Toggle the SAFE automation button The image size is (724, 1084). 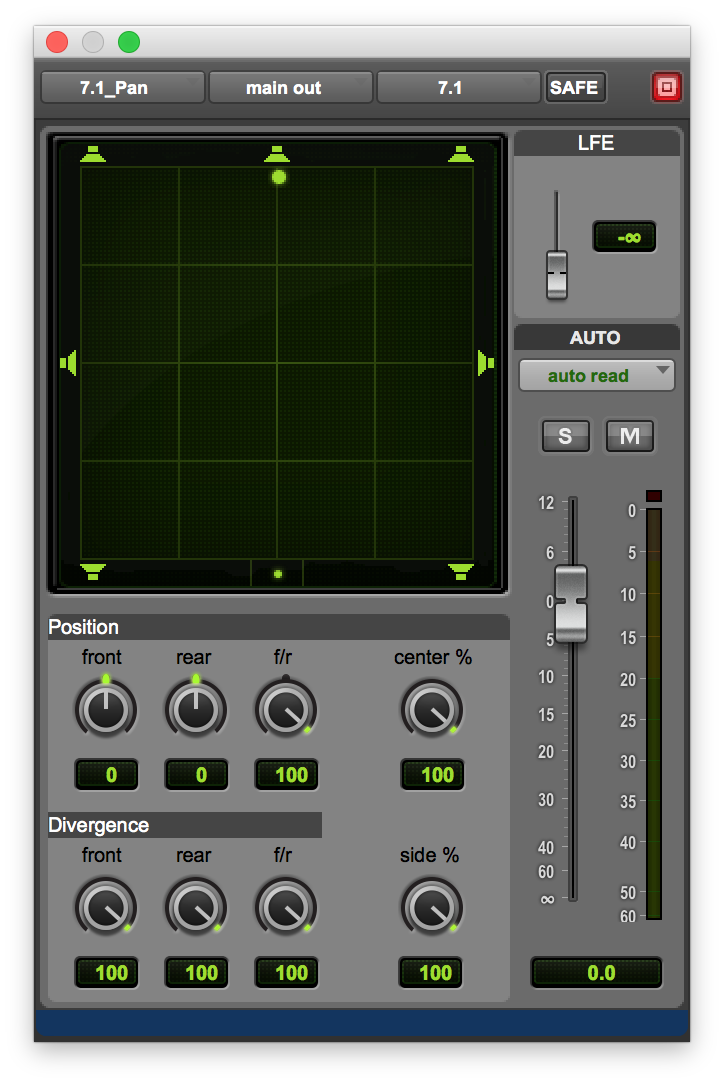(x=574, y=88)
